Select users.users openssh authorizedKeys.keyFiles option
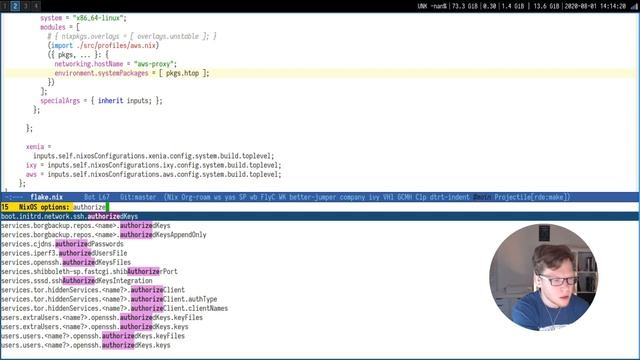The height and width of the screenshot is (360, 640). [x=93, y=336]
